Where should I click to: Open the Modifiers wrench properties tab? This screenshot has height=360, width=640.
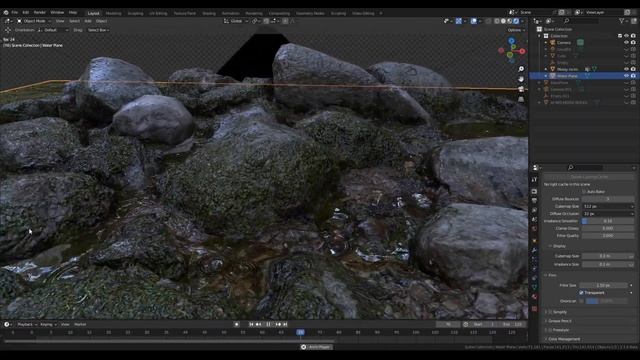pos(535,250)
